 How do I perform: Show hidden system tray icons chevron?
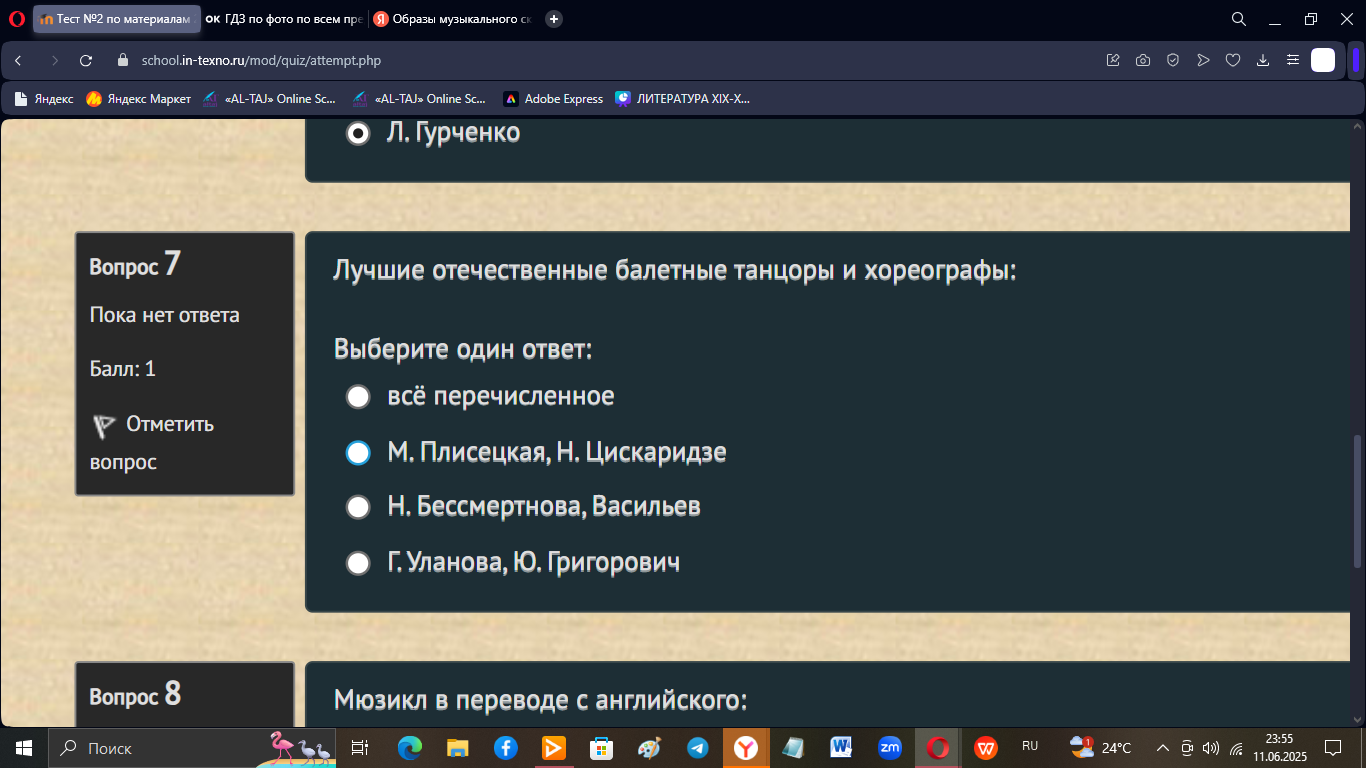pyautogui.click(x=1163, y=748)
